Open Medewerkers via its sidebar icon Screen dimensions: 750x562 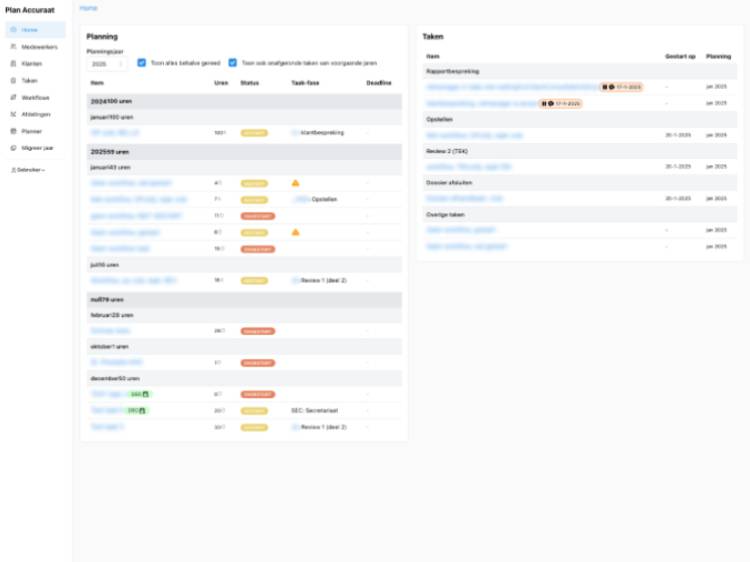pos(13,46)
